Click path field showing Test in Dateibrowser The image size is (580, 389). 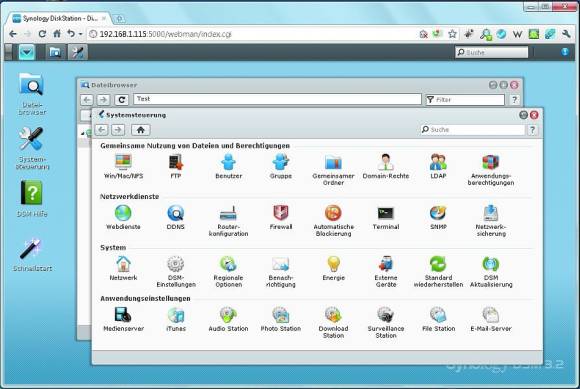tap(277, 99)
